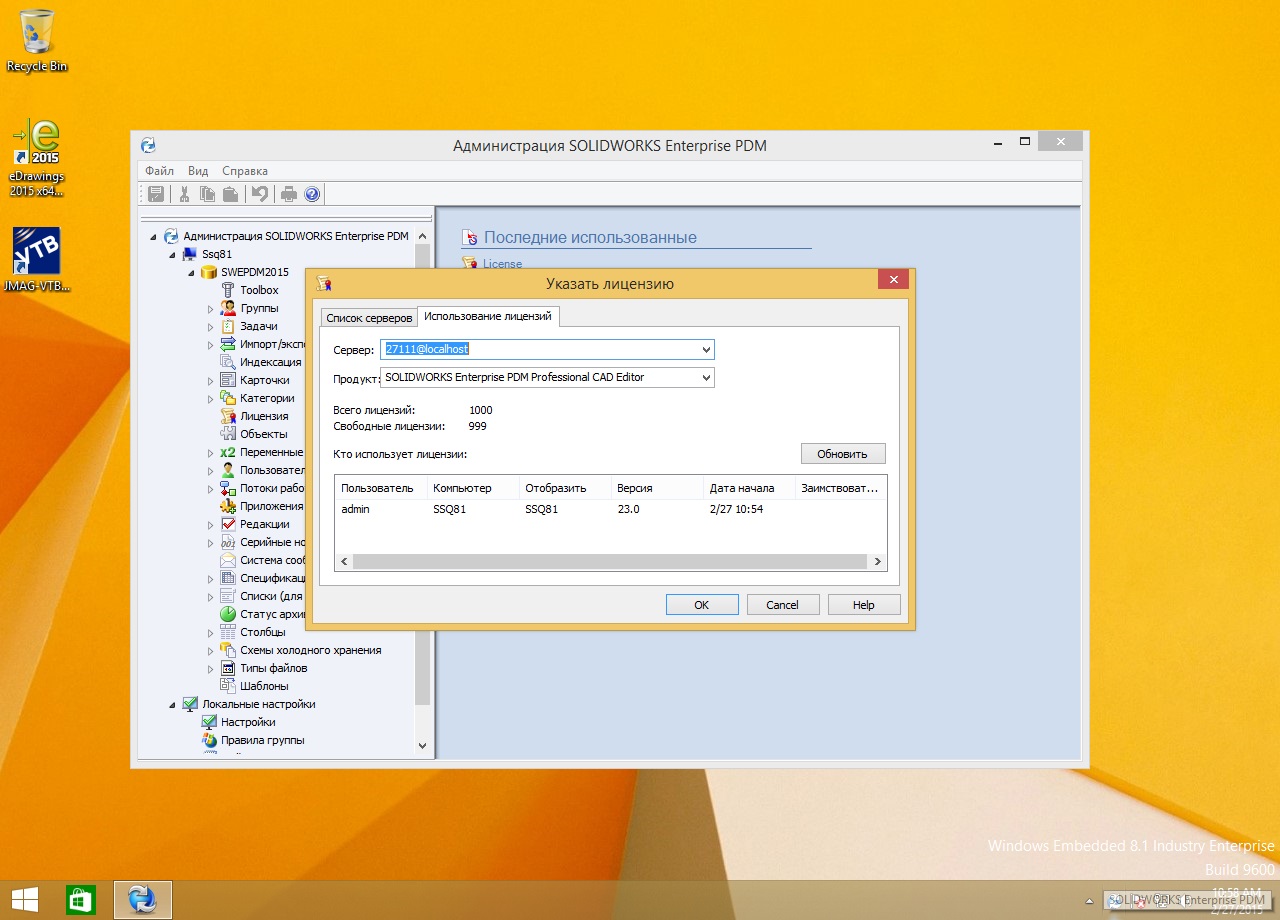Click the Print icon in the toolbar
This screenshot has width=1280, height=920.
(x=289, y=194)
